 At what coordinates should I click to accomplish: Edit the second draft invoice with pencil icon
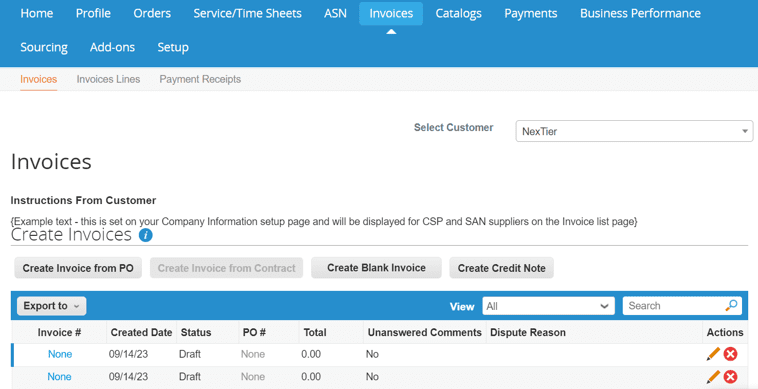pyautogui.click(x=713, y=377)
